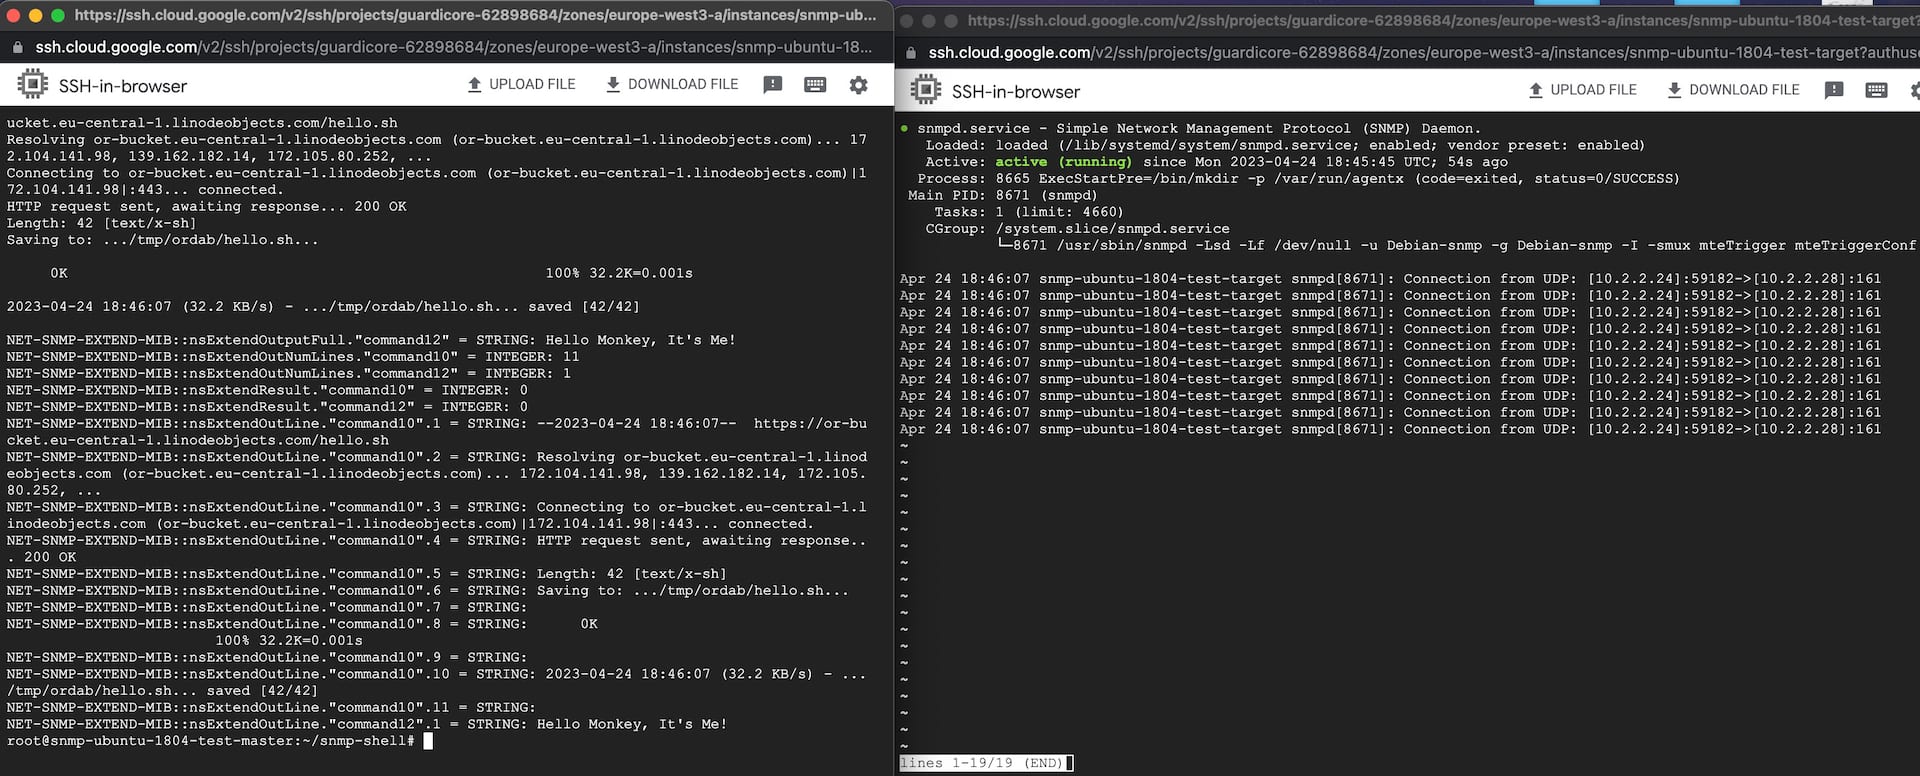1920x776 pixels.
Task: Click the left window's SSH-in-browser chip logo
Action: click(32, 85)
